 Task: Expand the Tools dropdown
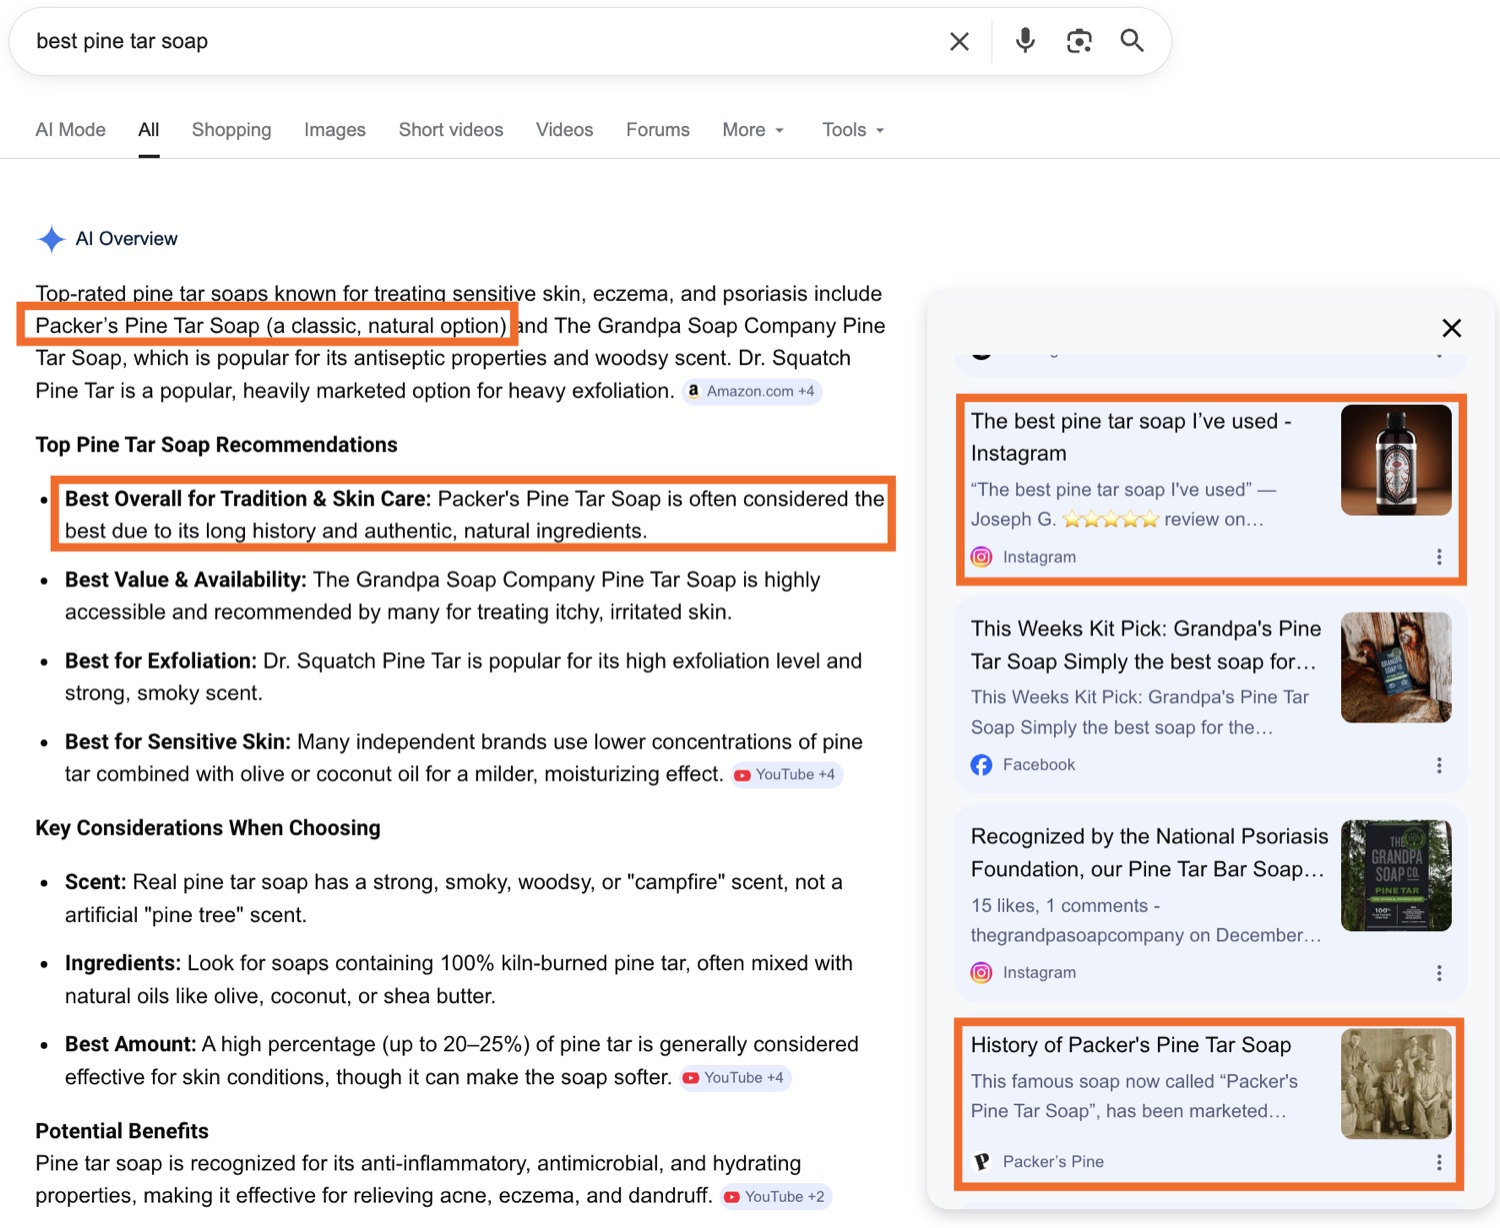853,130
